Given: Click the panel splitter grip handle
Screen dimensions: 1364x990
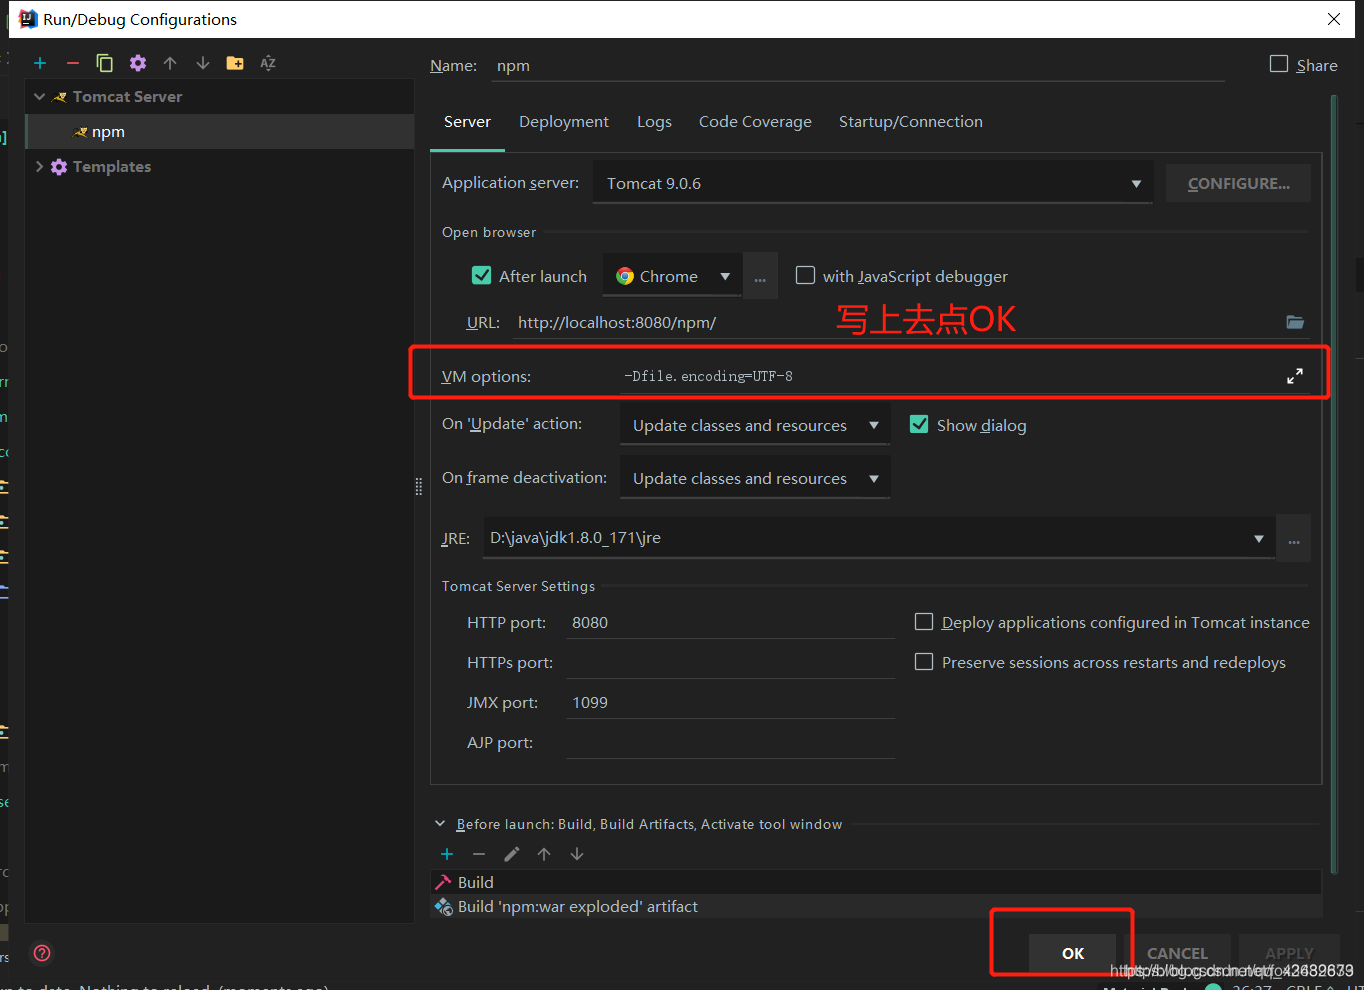Looking at the screenshot, I should pos(419,487).
